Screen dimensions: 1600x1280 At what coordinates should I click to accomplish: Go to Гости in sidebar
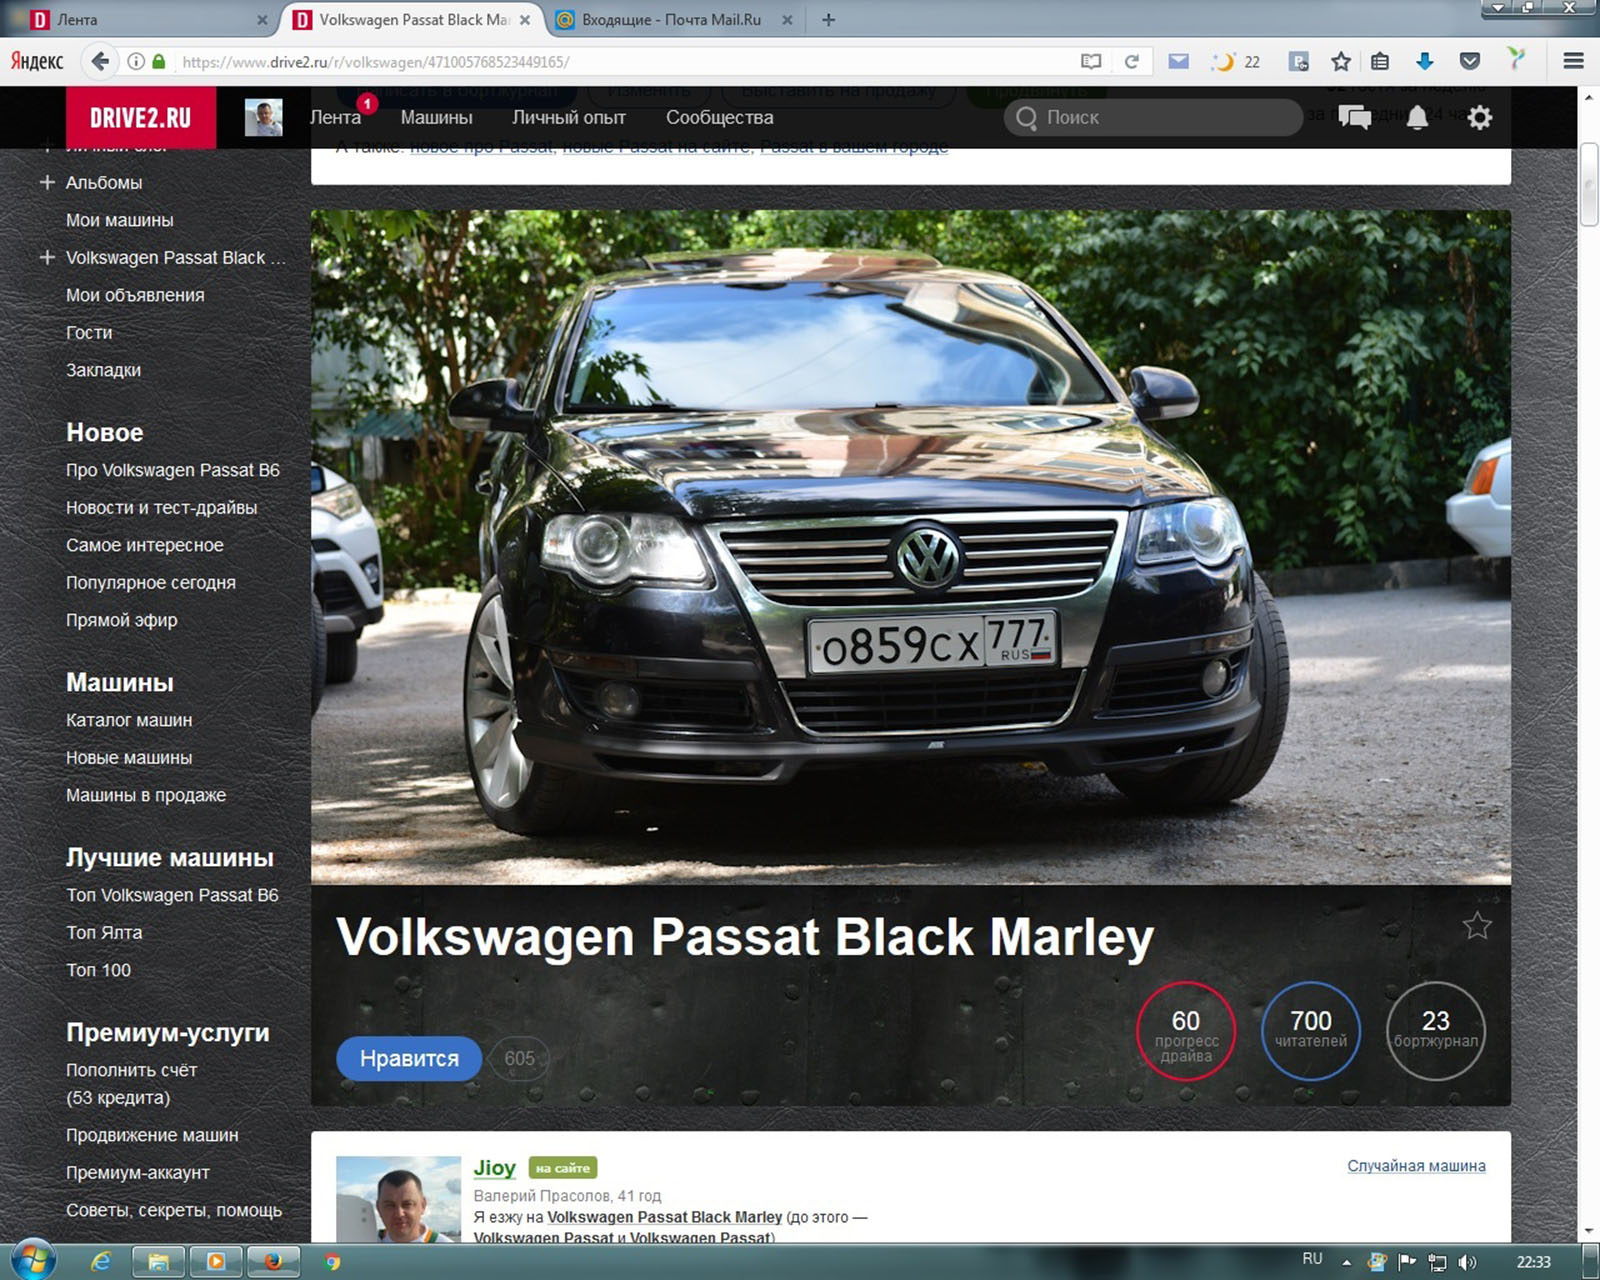(89, 332)
